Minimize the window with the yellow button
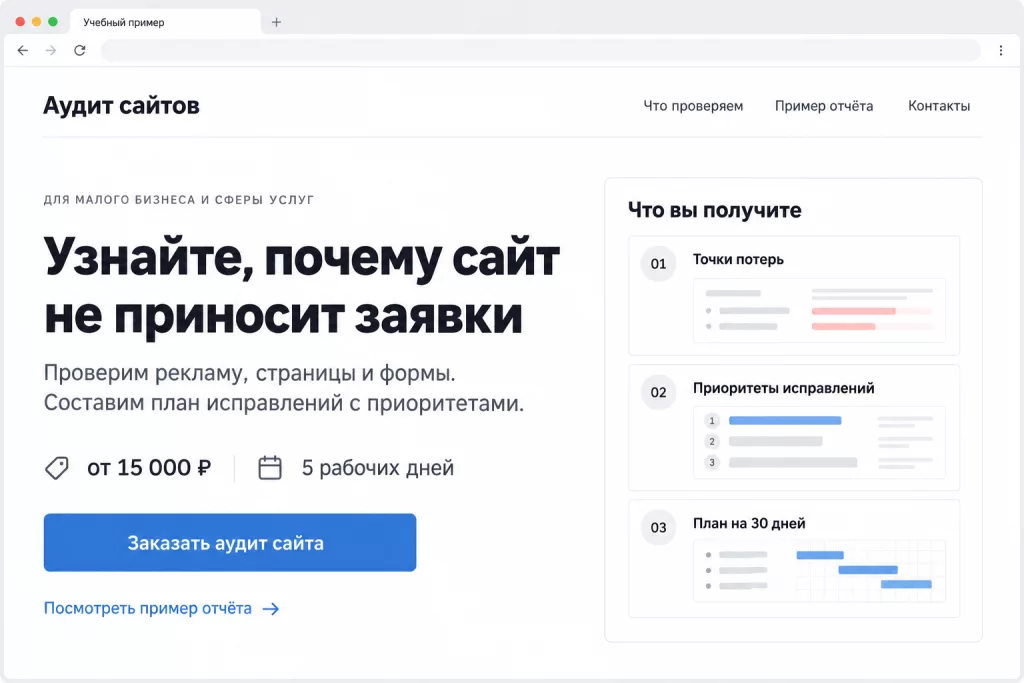 [37, 22]
